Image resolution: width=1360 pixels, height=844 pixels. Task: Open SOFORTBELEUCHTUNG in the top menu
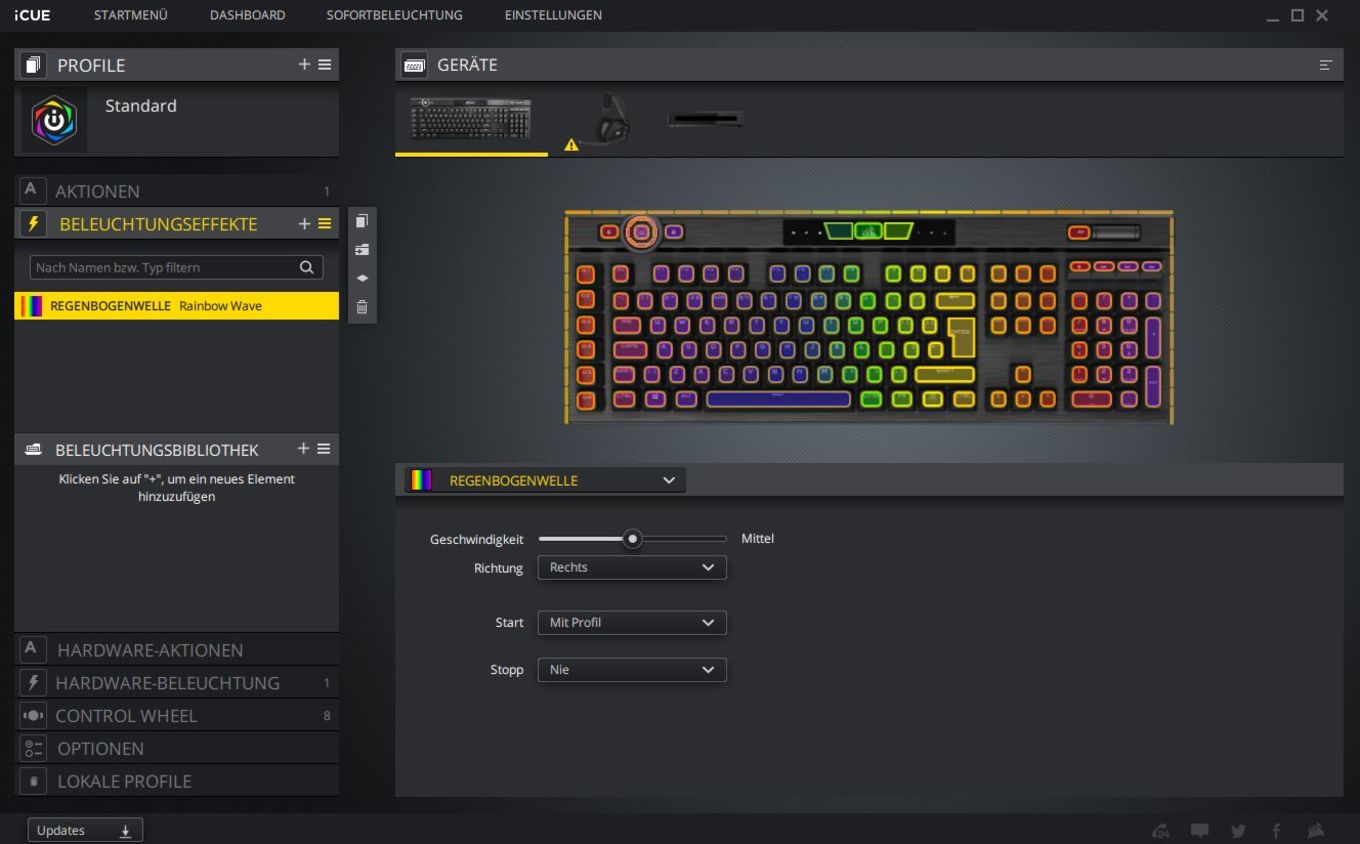tap(394, 15)
